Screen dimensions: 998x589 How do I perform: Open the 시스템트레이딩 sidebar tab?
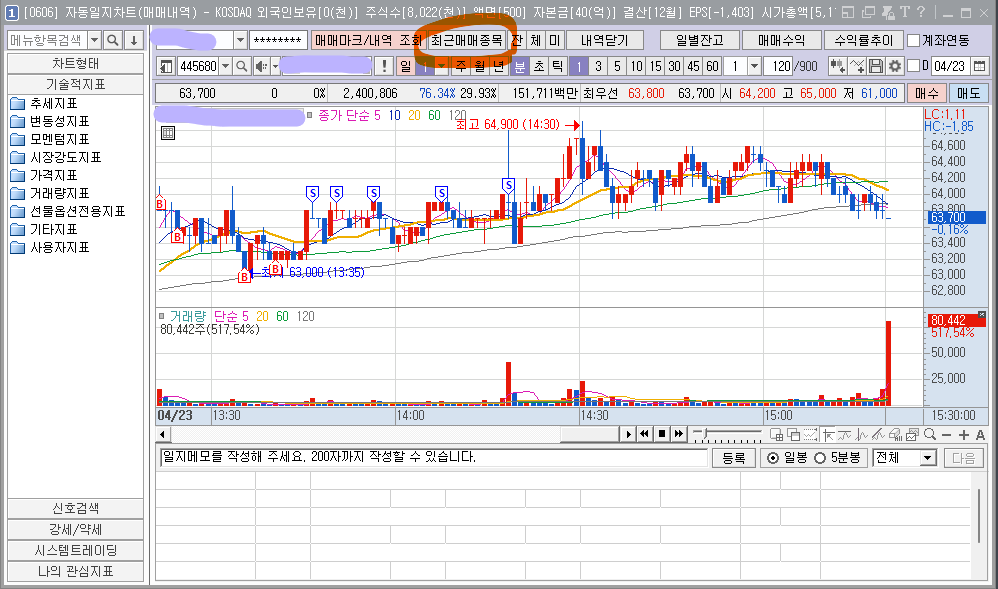click(x=75, y=550)
